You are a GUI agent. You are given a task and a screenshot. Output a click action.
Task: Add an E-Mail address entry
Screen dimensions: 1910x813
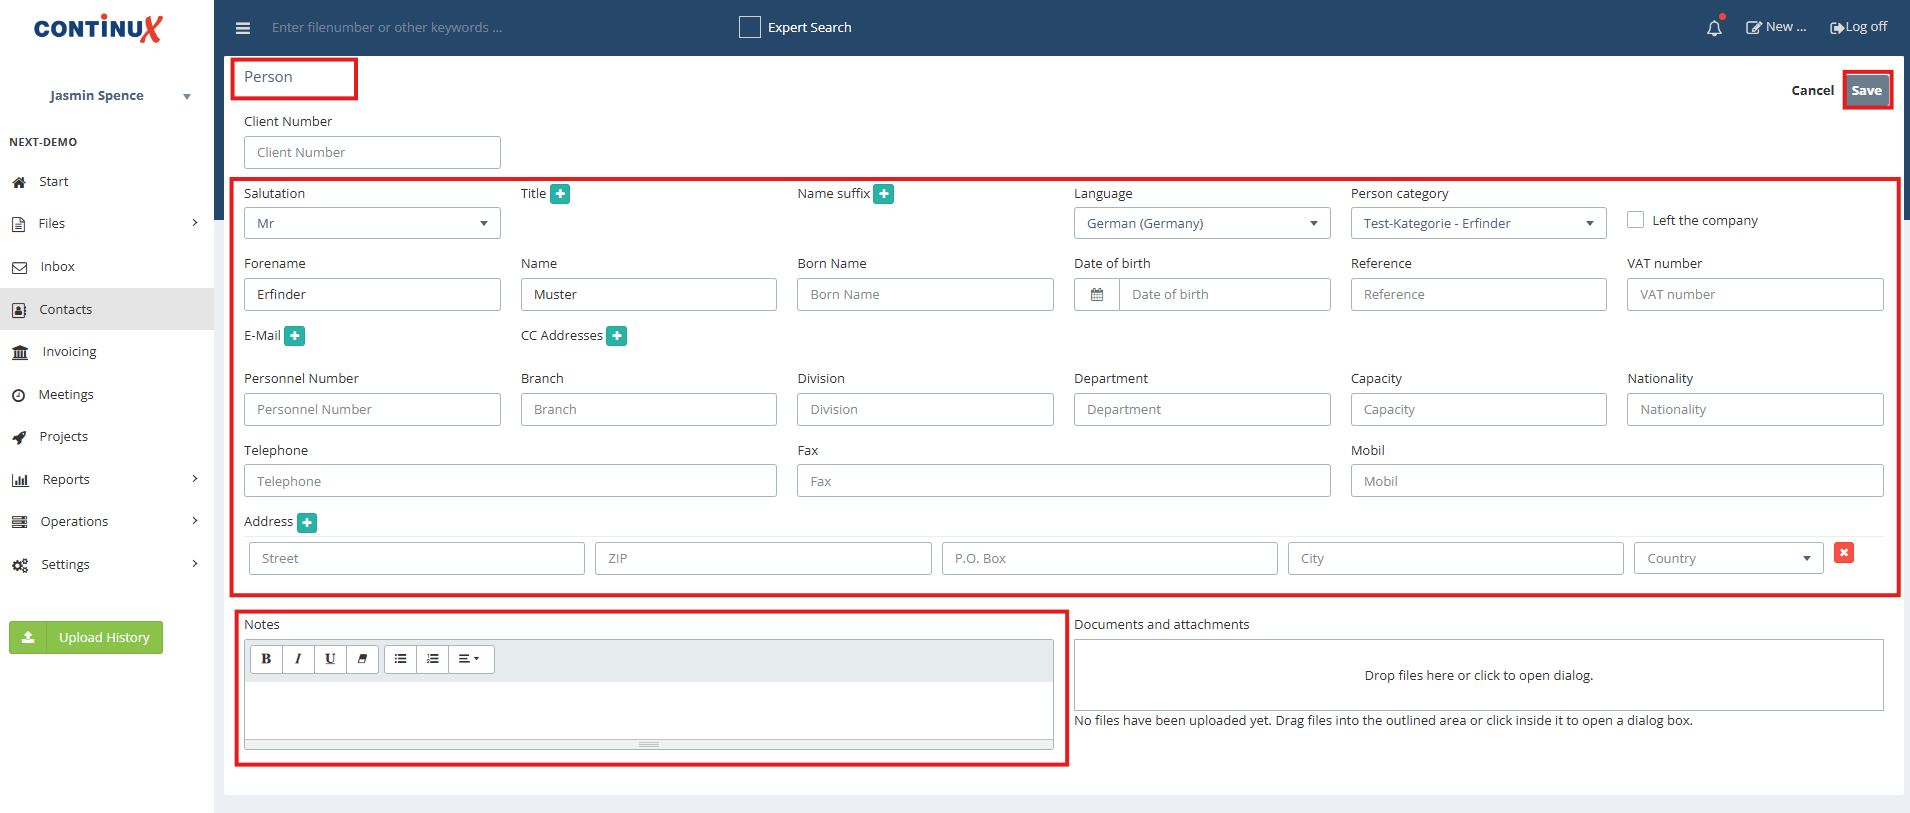(x=295, y=336)
